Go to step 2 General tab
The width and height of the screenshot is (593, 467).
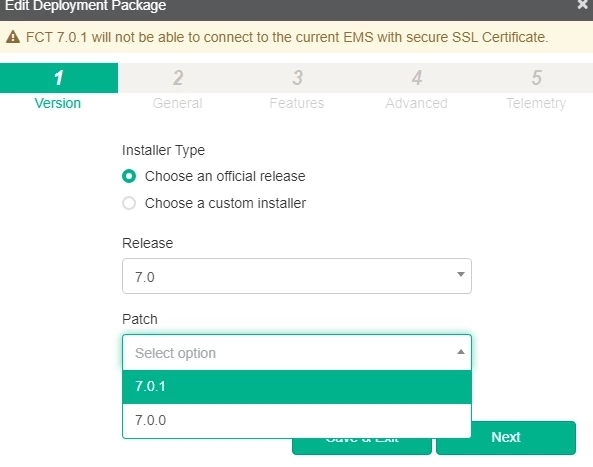point(178,87)
